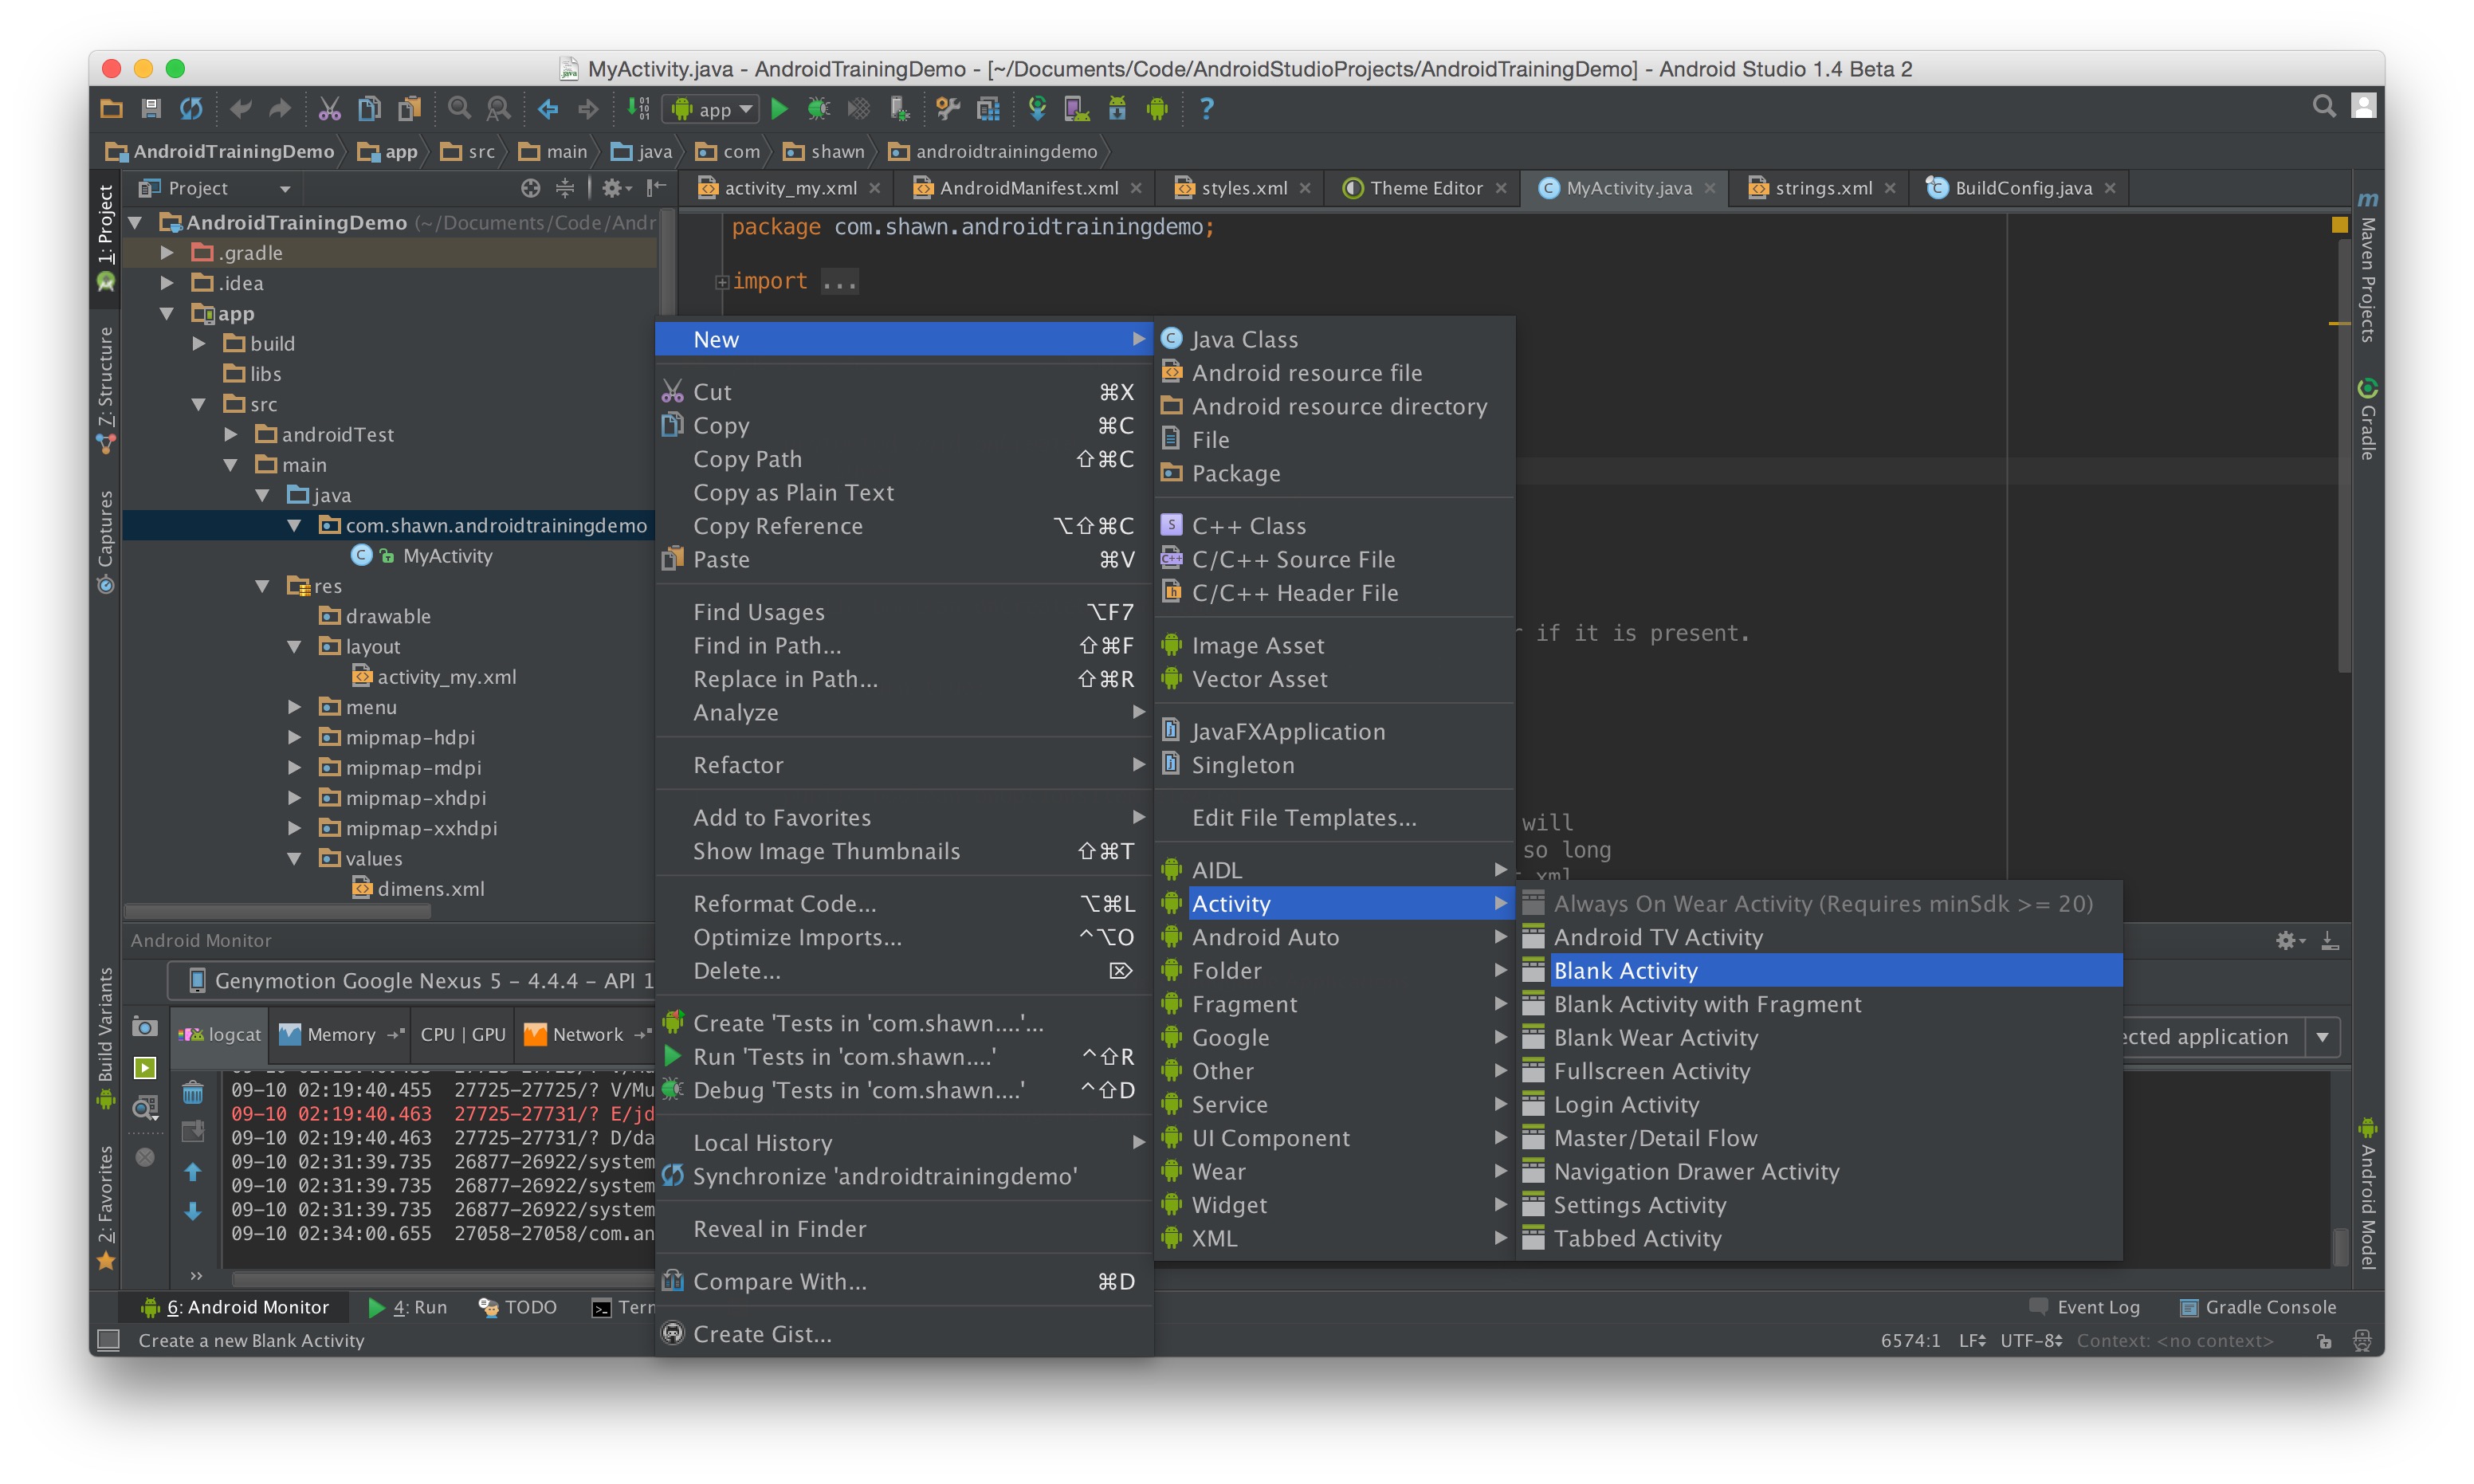
Task: Click the Open folder toolbar icon
Action: coord(112,108)
